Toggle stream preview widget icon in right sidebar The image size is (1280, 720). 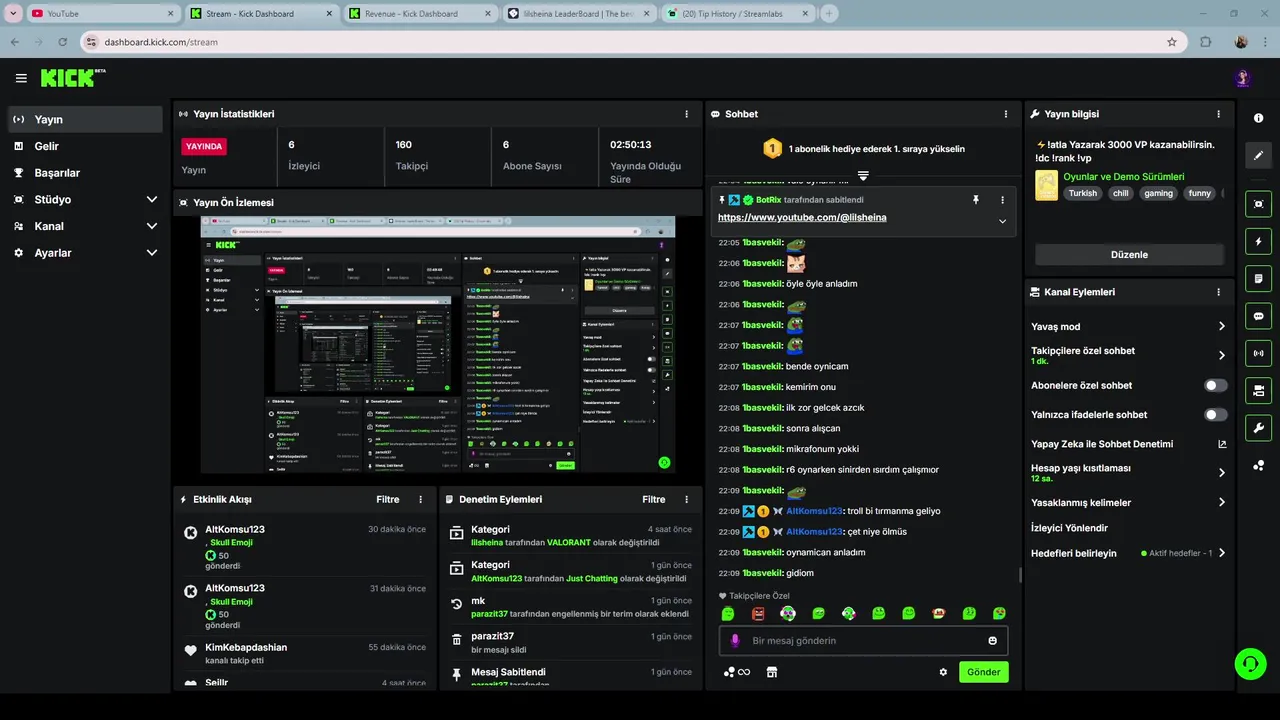coord(1258,203)
